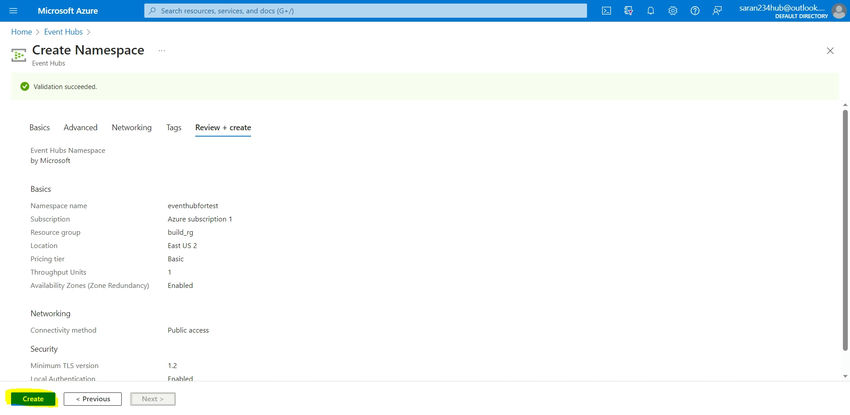
Task: Select the Minimum TLS version value 1.2
Action: pyautogui.click(x=172, y=366)
